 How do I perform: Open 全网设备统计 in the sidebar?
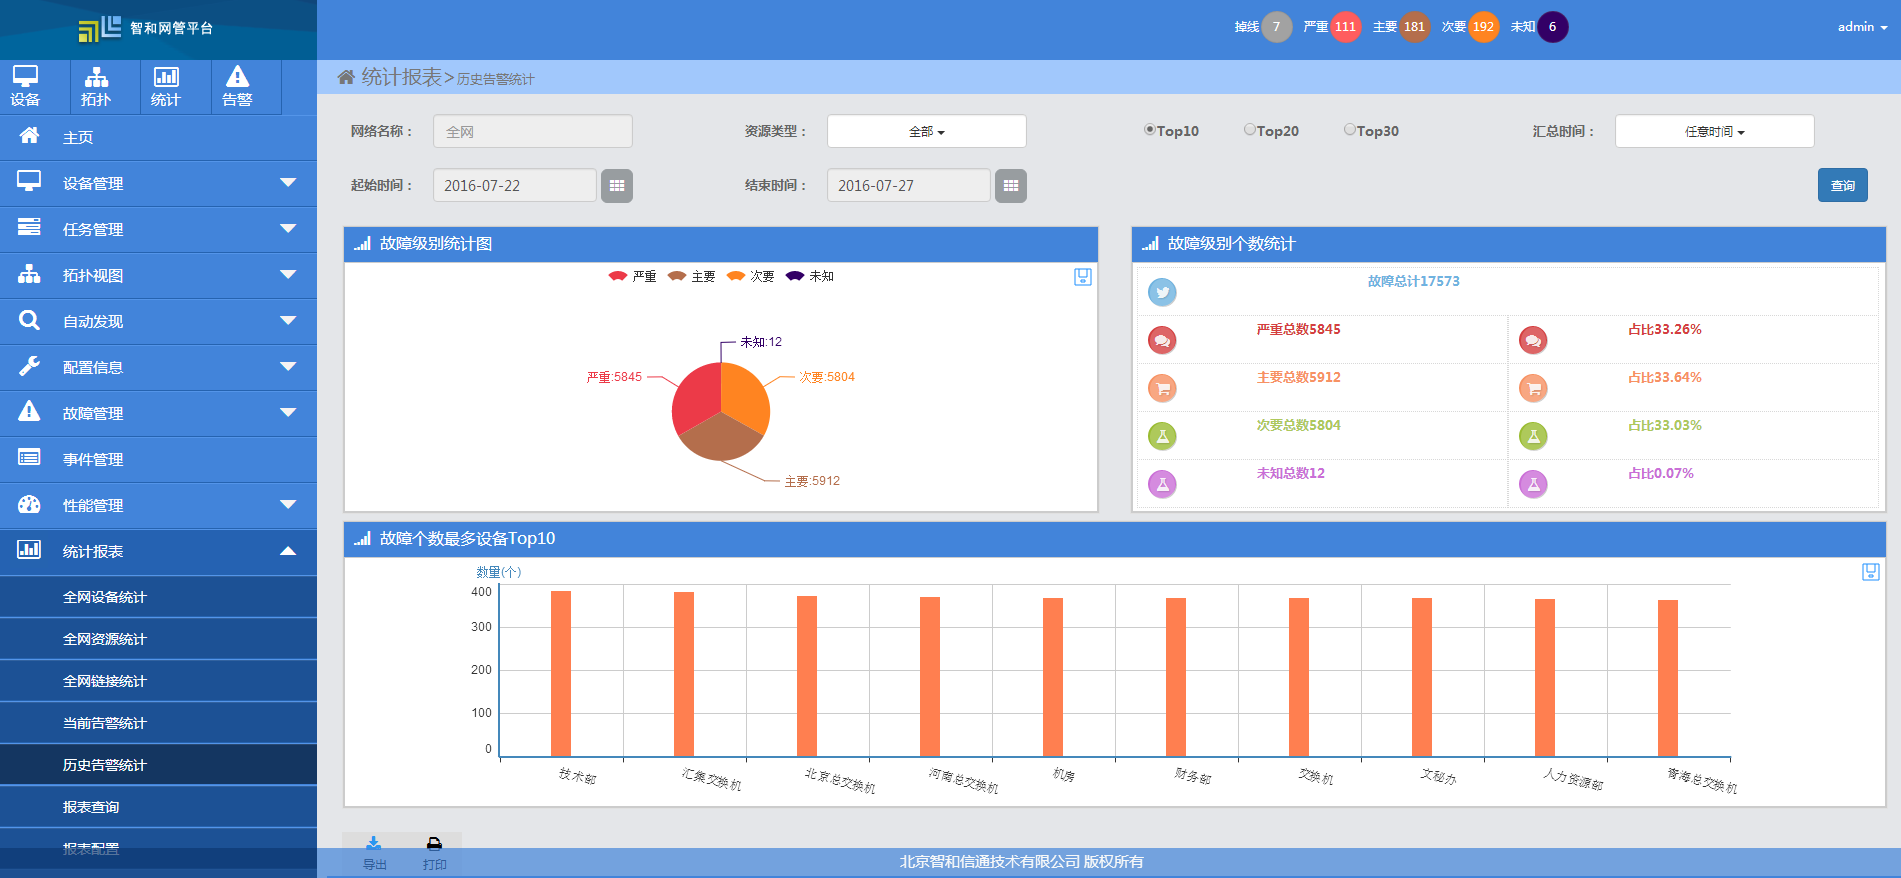(x=105, y=597)
